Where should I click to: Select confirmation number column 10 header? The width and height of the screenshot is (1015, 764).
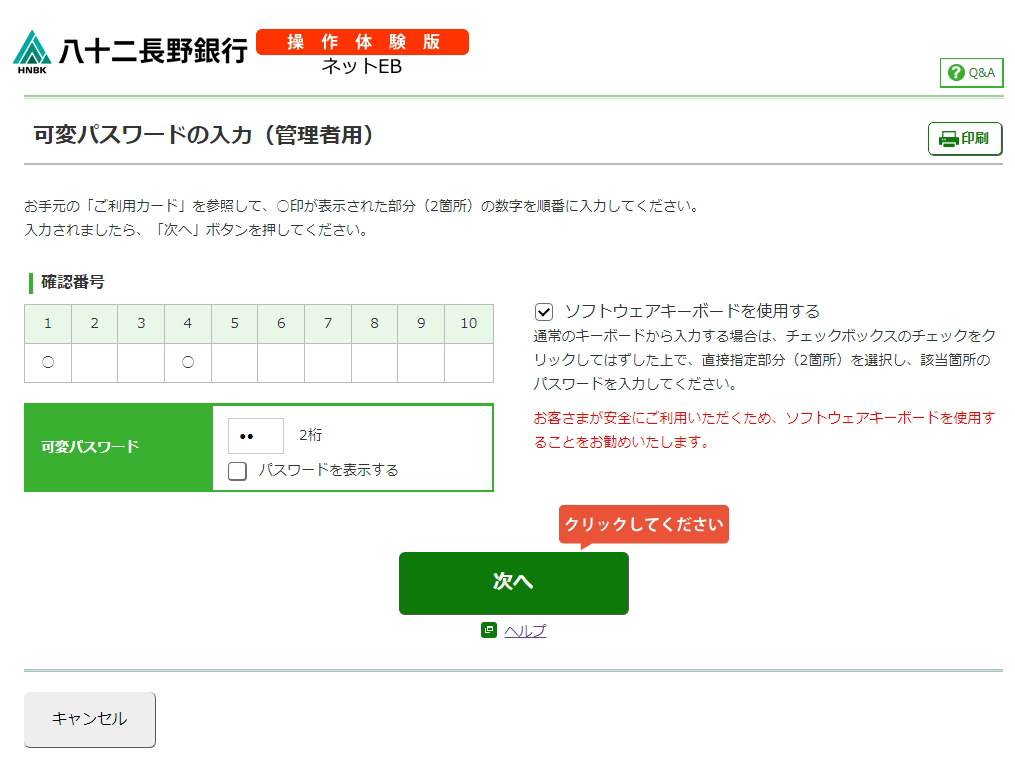point(469,323)
